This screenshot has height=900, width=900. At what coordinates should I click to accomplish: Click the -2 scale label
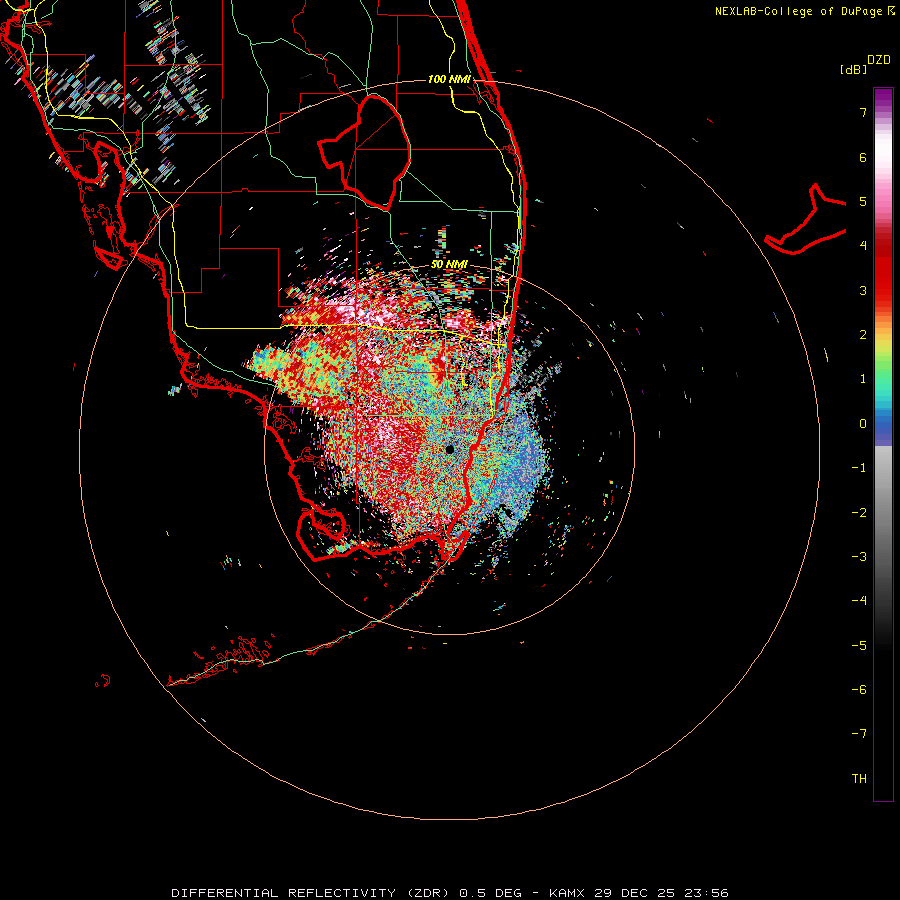click(x=859, y=513)
